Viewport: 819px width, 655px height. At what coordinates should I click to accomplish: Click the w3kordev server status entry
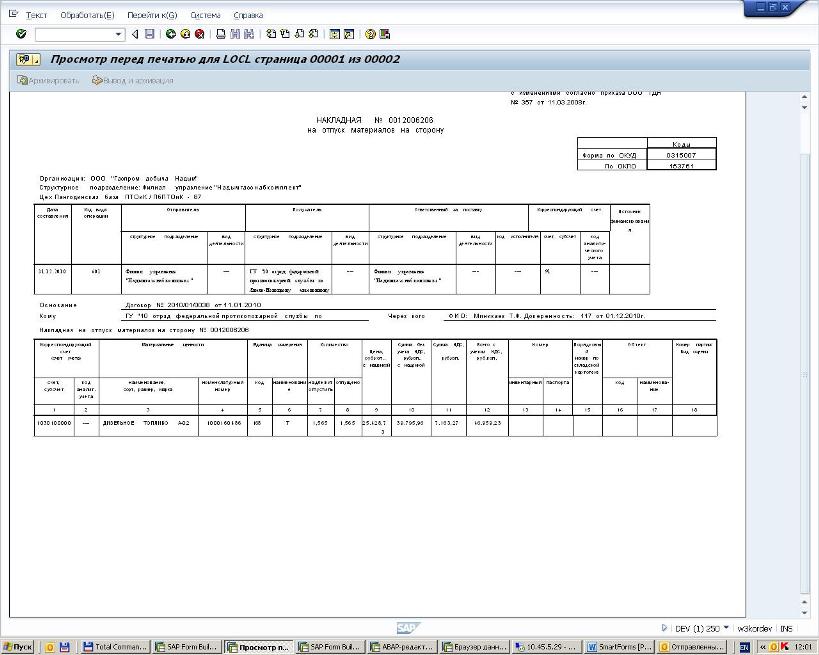coord(754,628)
